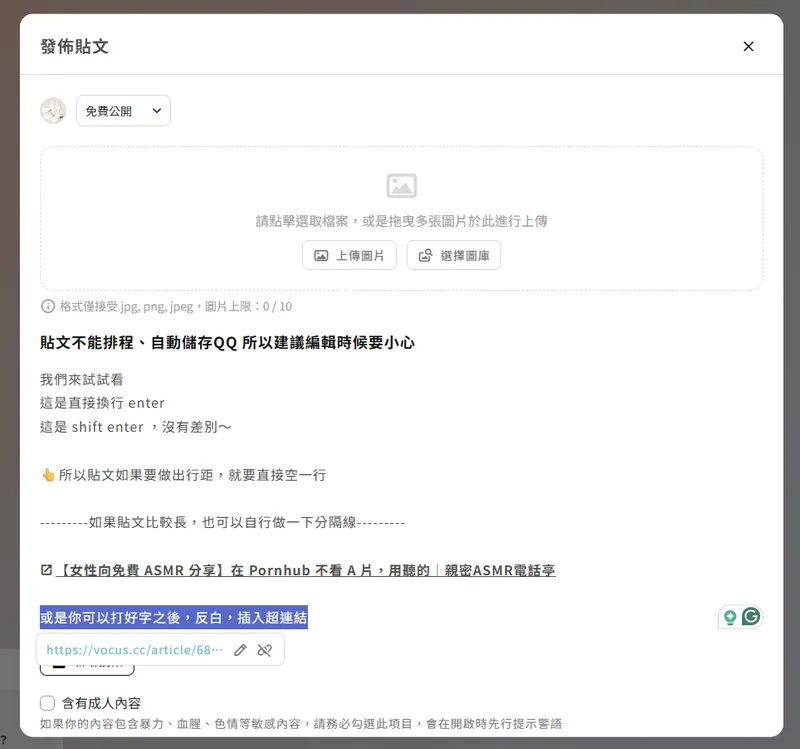Click the external link icon before ASMR link
Viewport: 800px width, 749px height.
coord(46,570)
